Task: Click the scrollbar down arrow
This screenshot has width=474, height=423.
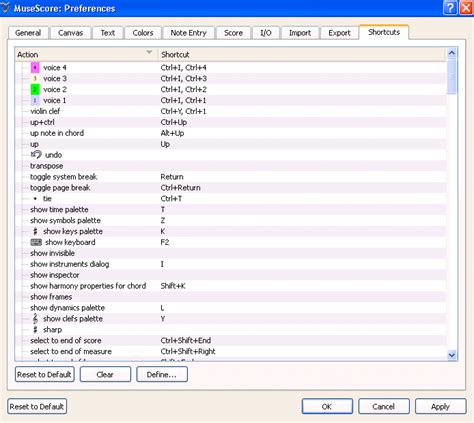Action: pos(452,355)
